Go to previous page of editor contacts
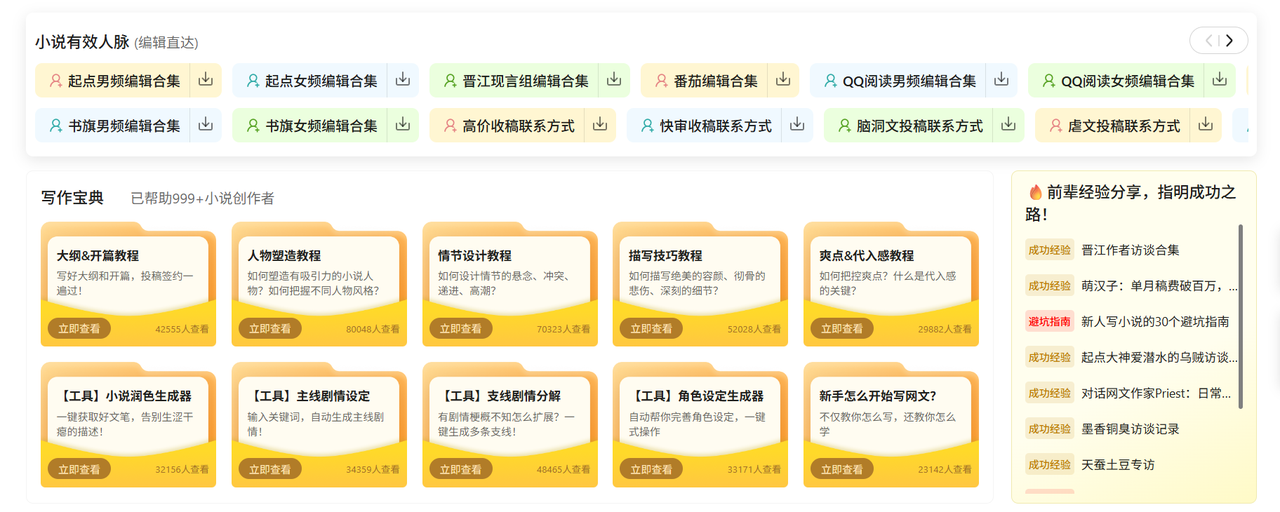The image size is (1280, 512). pos(1208,41)
